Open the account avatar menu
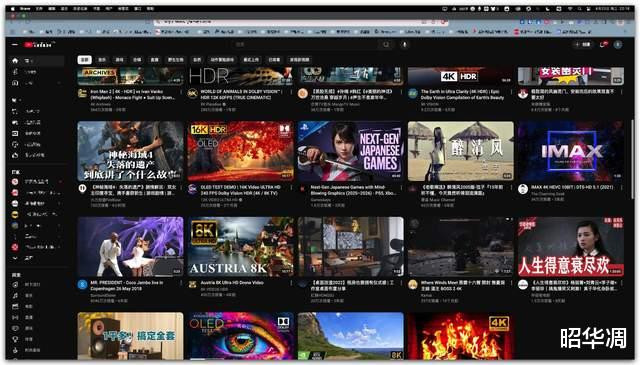The height and width of the screenshot is (365, 640). 618,45
